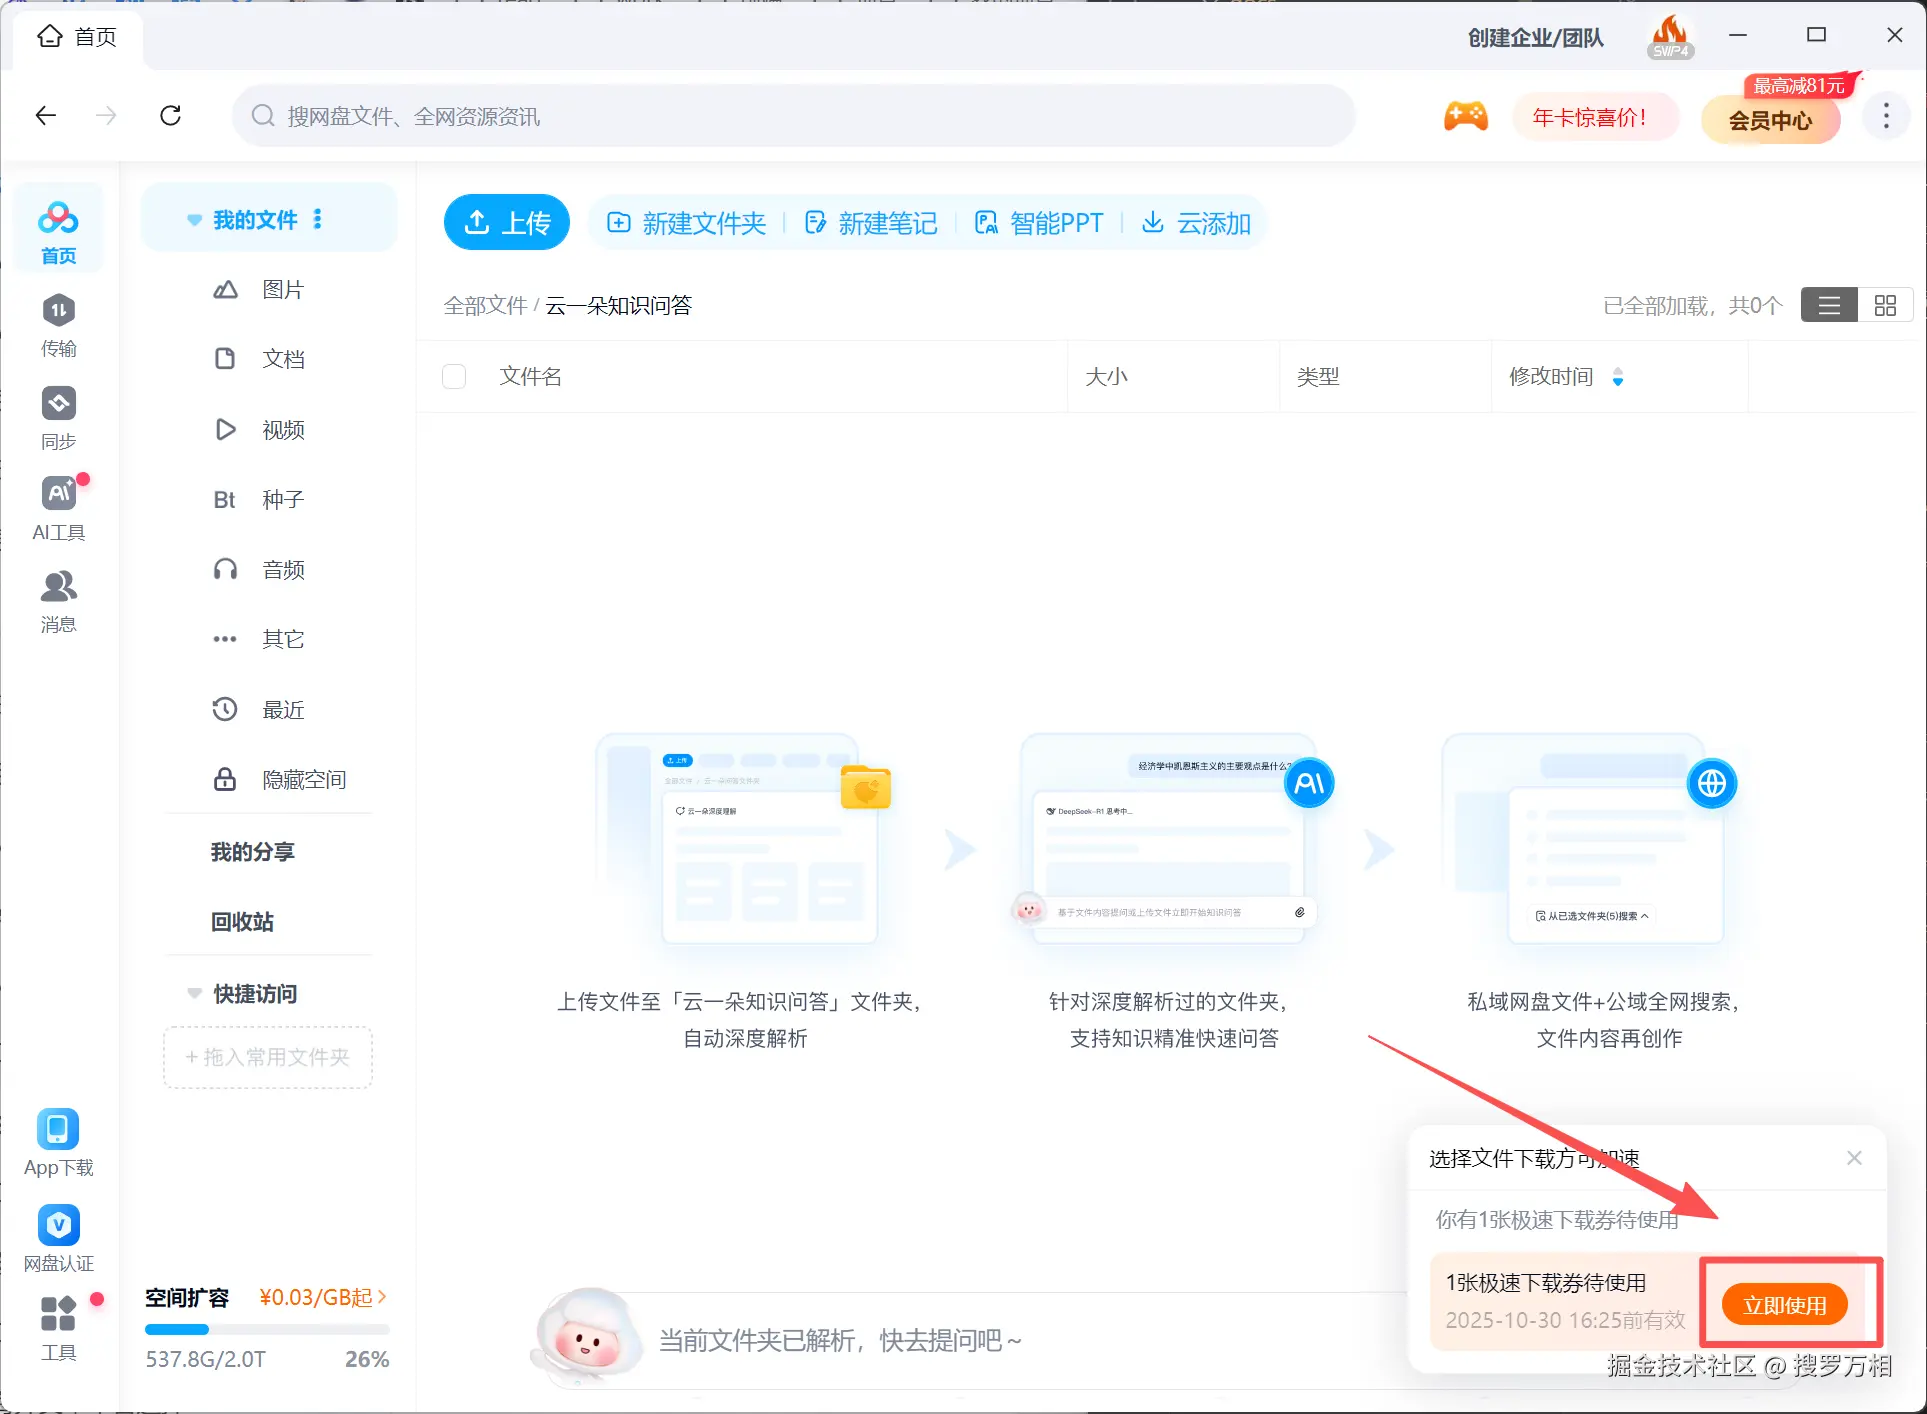Screen dimensions: 1927x1414
Task: Collapse the 我的文件 tree arrow
Action: [x=194, y=220]
